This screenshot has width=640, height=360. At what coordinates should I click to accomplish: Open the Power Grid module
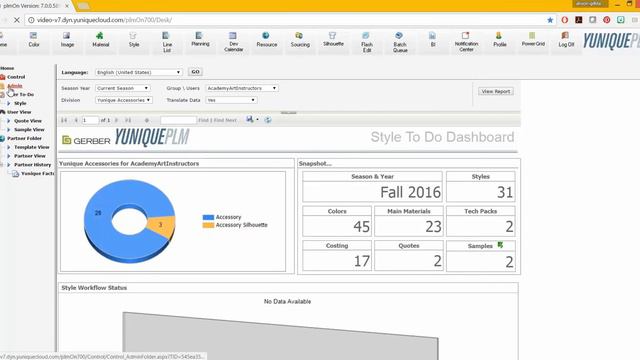click(533, 39)
